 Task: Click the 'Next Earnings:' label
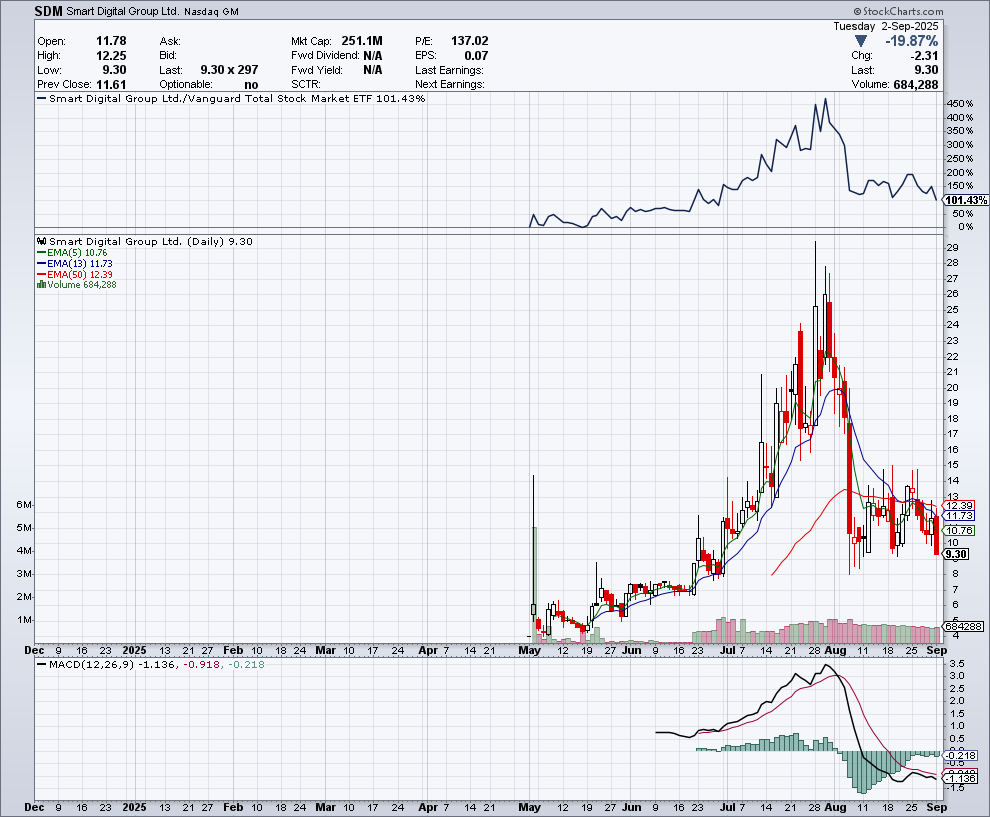[x=450, y=85]
